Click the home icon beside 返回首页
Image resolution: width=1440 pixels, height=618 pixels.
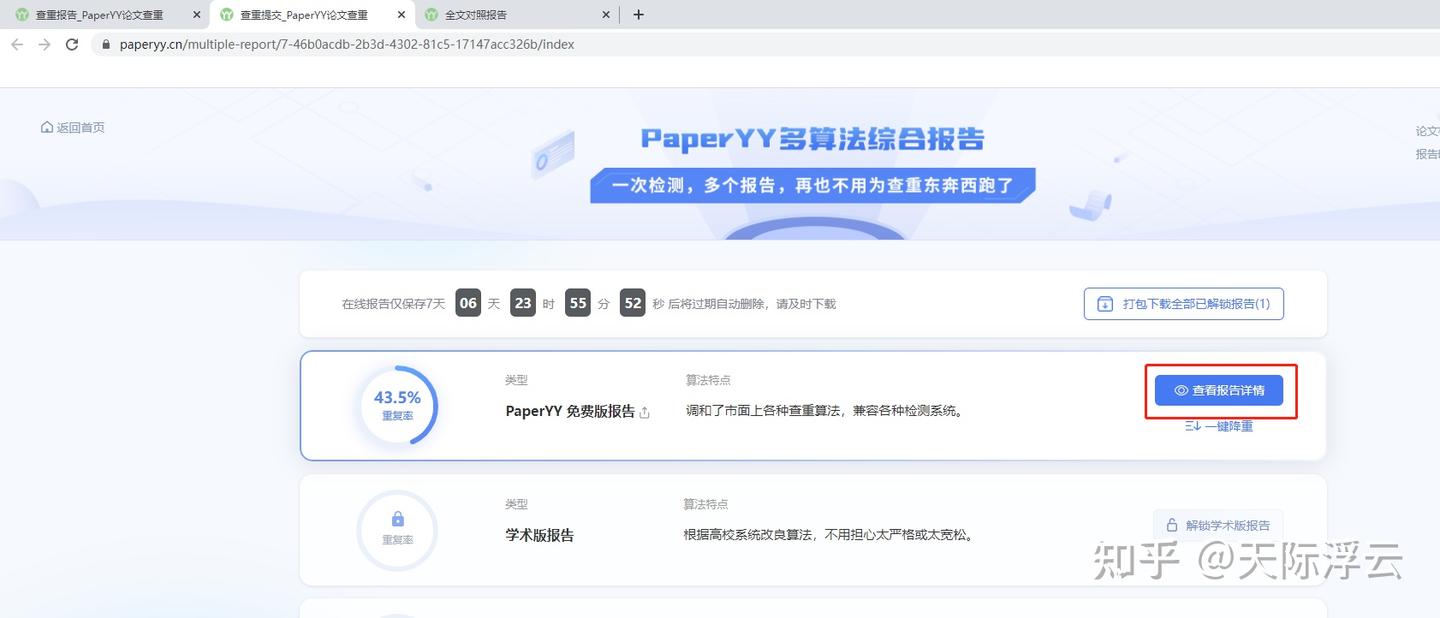pyautogui.click(x=47, y=127)
